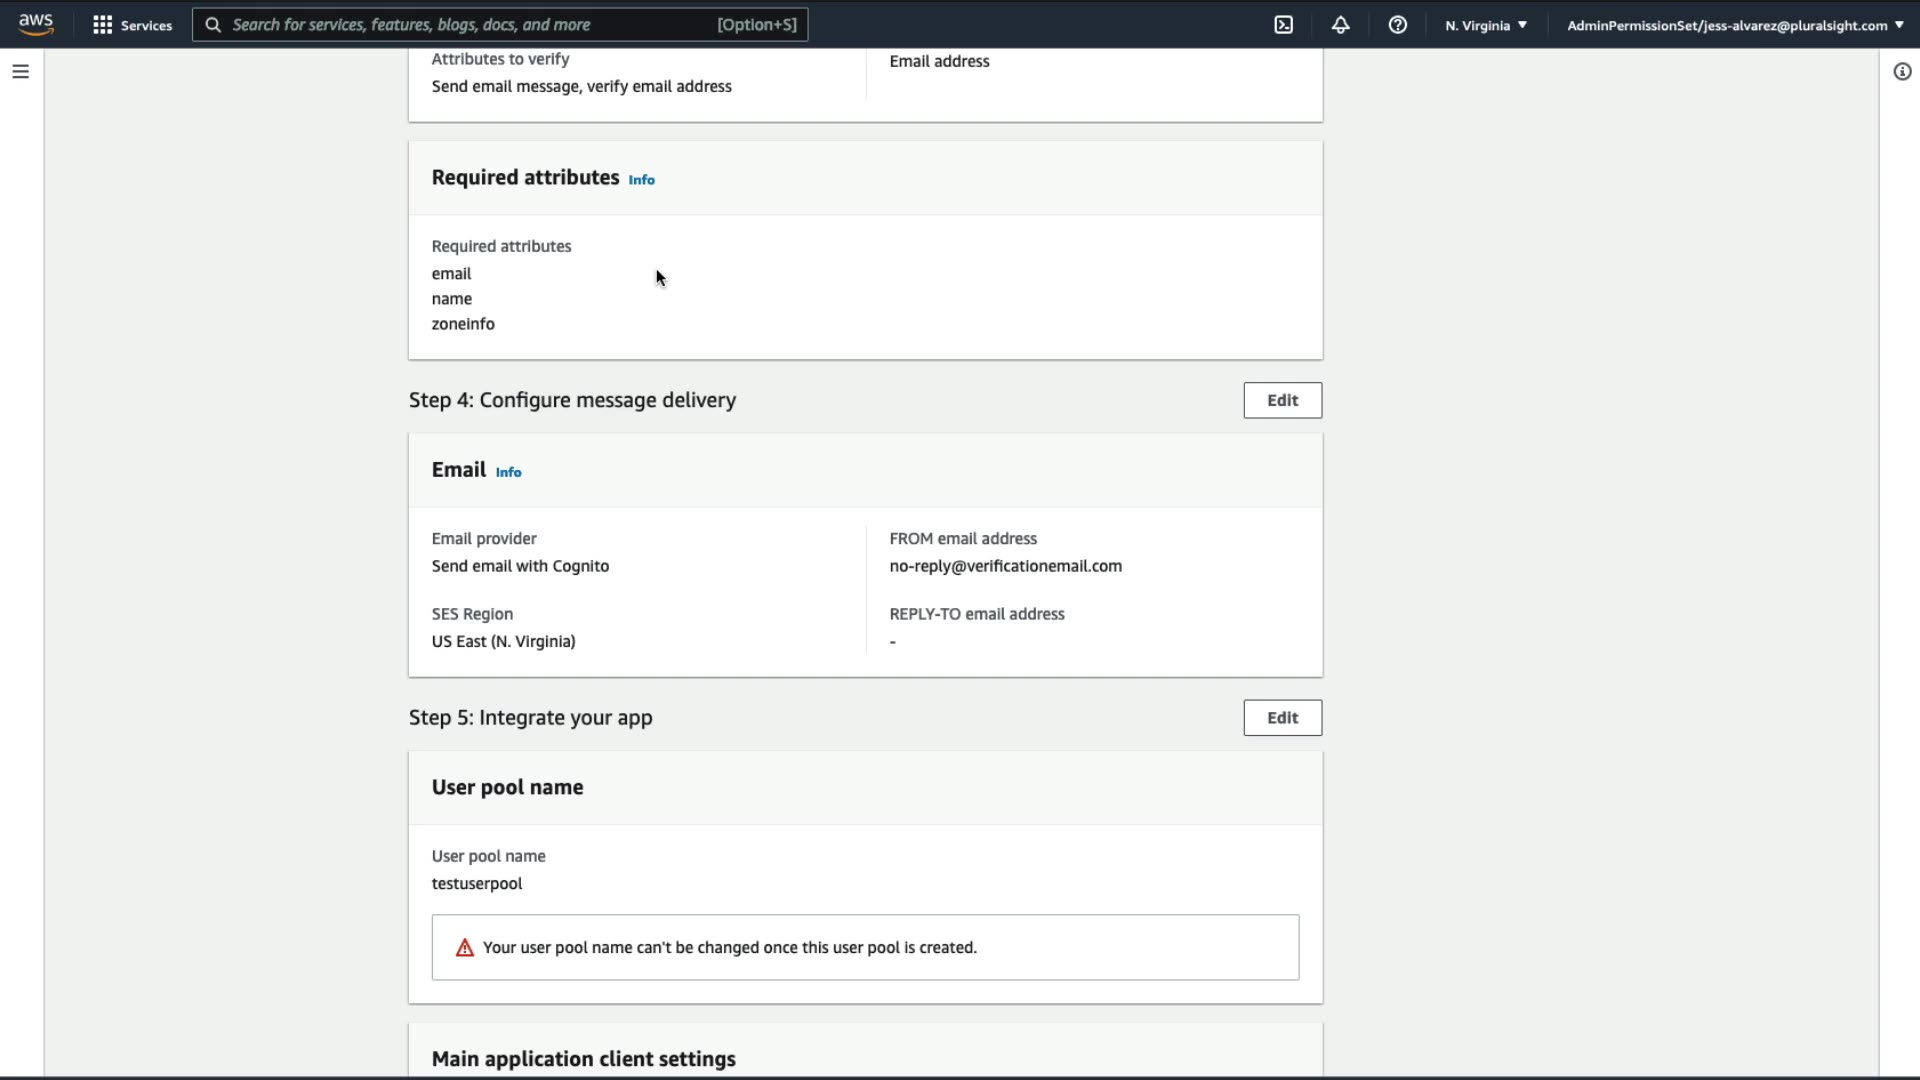The height and width of the screenshot is (1080, 1920).
Task: Edit Step 5 Integrate your app
Action: click(x=1282, y=718)
